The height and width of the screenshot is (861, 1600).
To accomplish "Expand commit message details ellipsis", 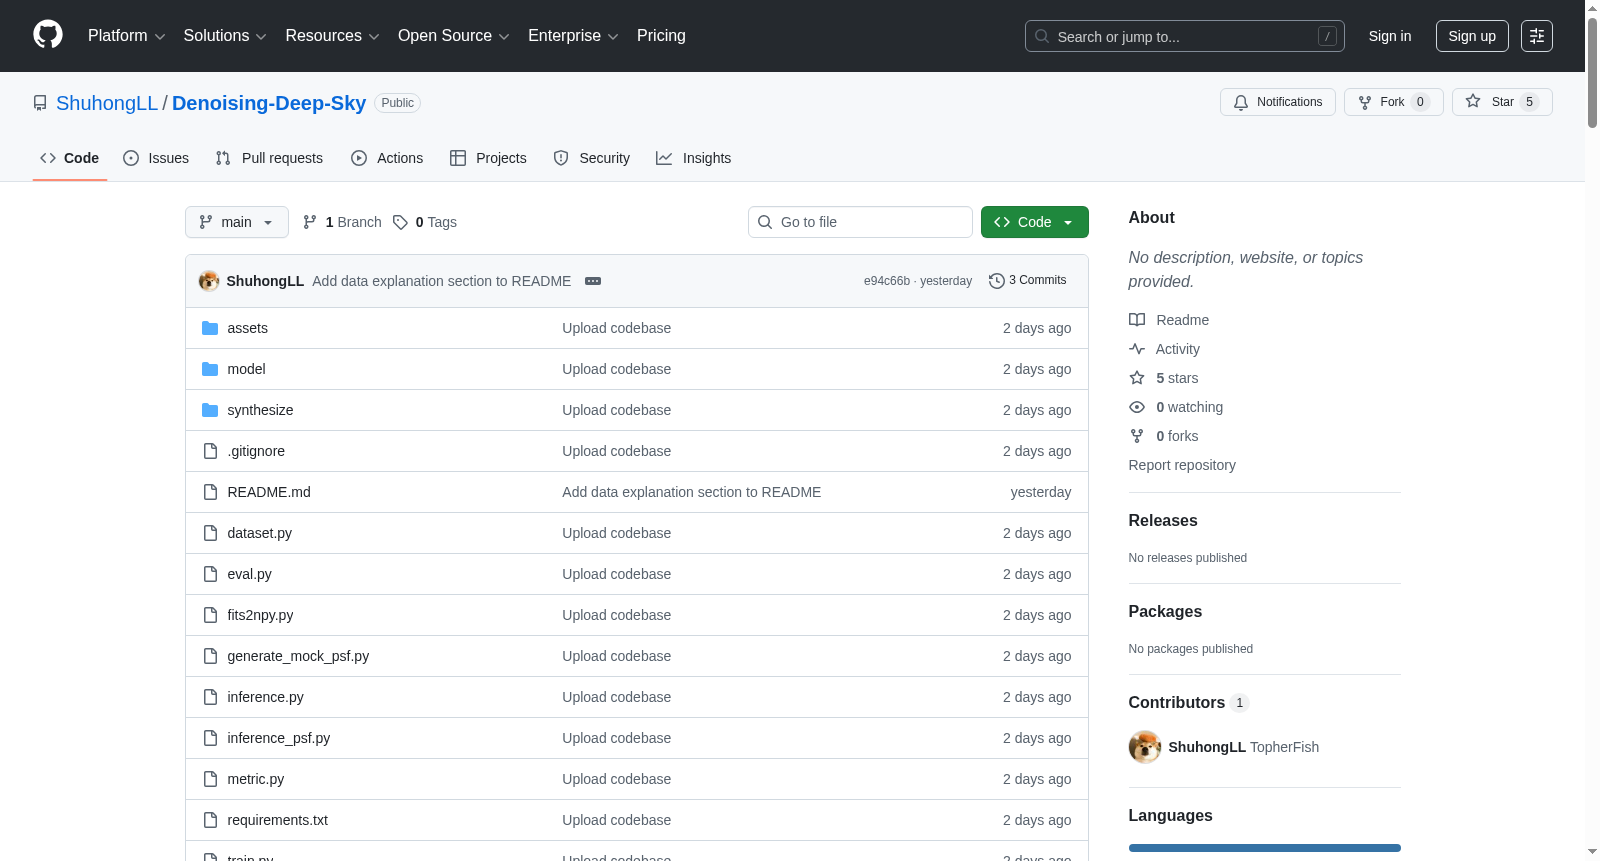I will point(593,281).
